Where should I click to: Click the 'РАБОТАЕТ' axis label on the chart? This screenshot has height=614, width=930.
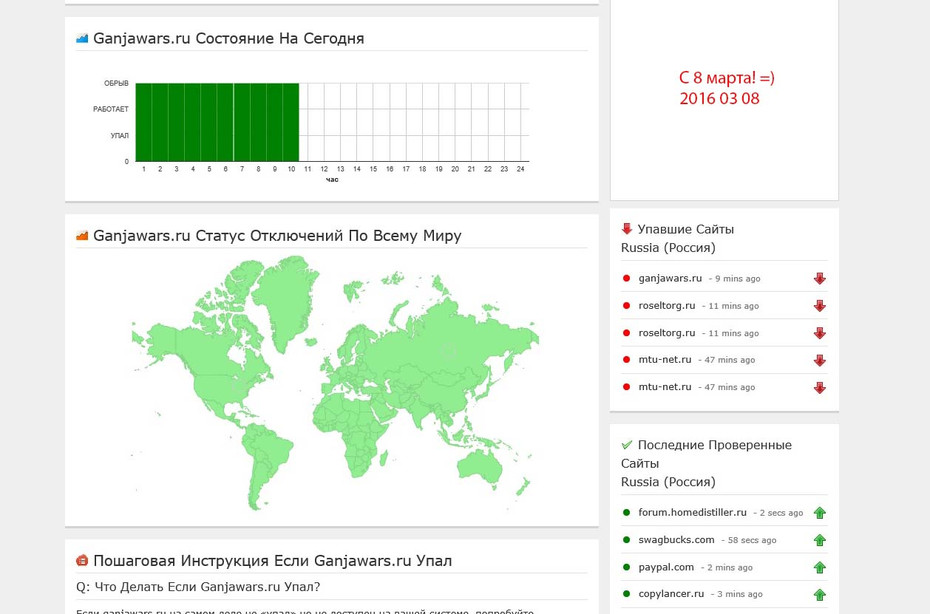click(111, 109)
